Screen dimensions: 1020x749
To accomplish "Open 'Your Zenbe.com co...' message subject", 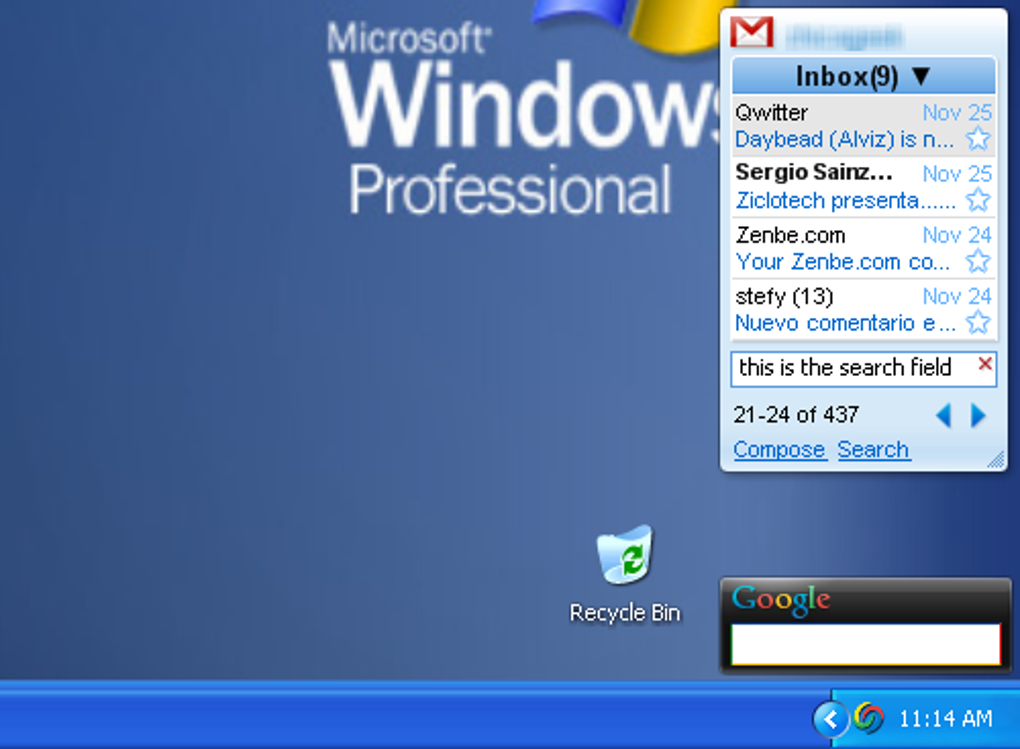I will tap(842, 262).
